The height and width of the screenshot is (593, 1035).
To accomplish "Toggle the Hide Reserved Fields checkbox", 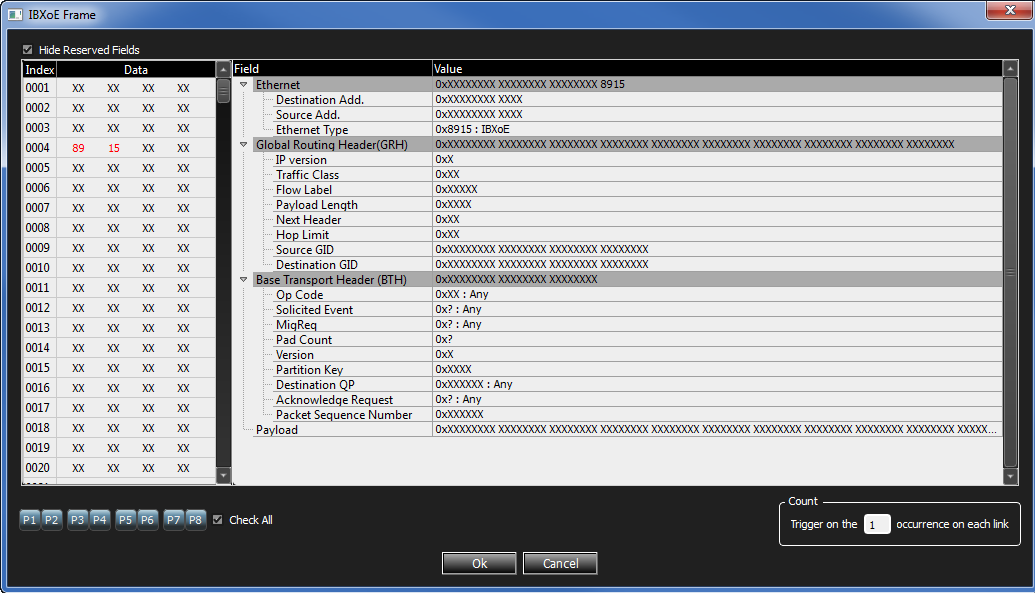I will [27, 50].
